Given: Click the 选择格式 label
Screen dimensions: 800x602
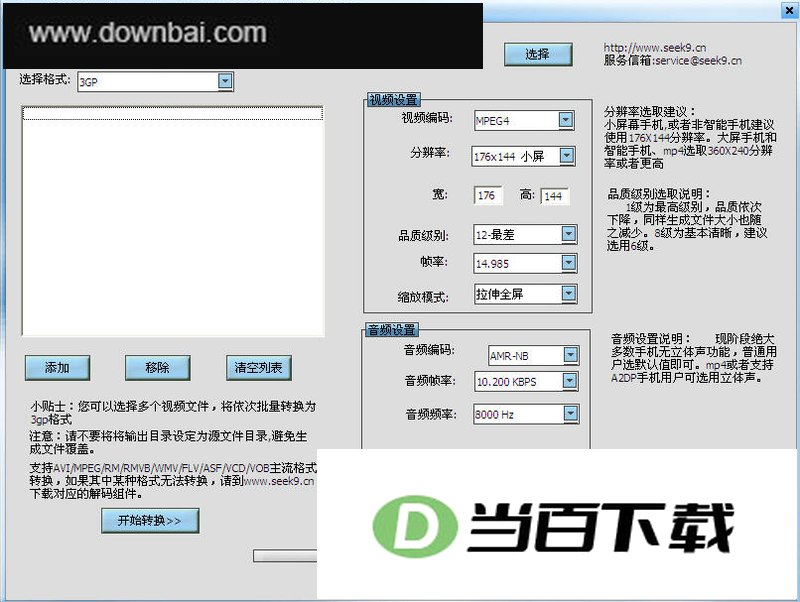Looking at the screenshot, I should (x=44, y=79).
